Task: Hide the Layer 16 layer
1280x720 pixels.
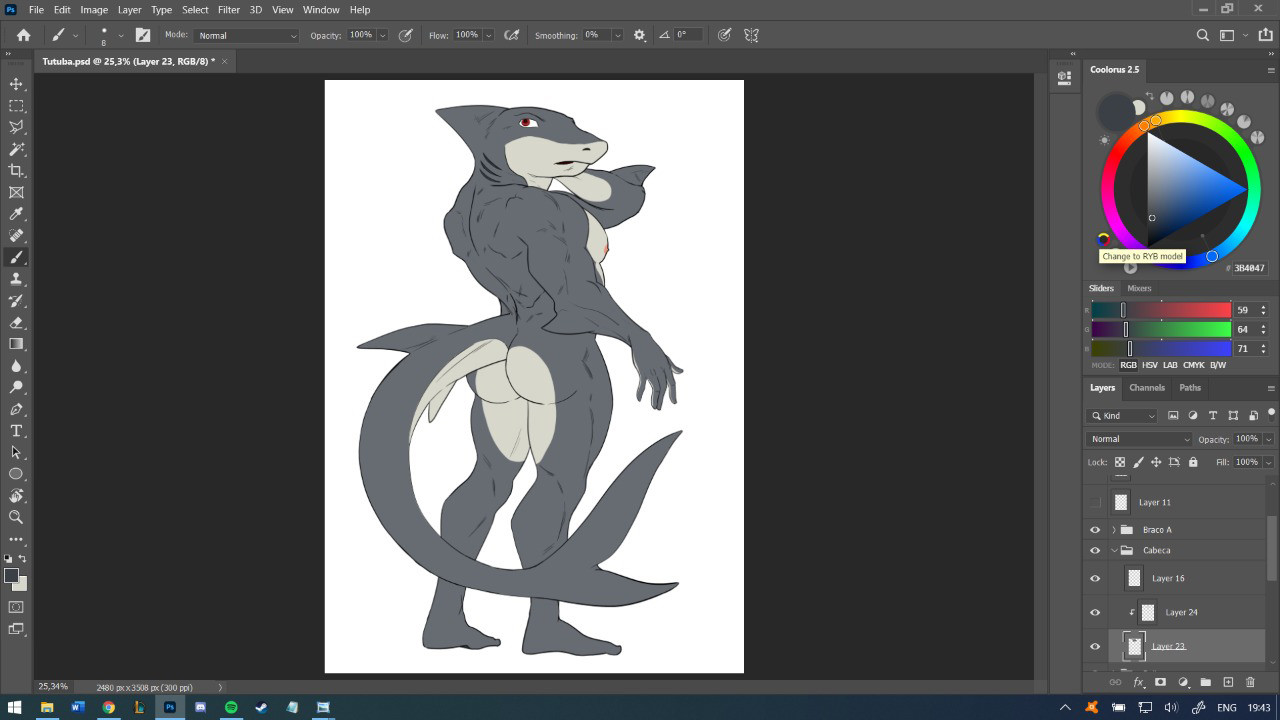Action: [1095, 578]
